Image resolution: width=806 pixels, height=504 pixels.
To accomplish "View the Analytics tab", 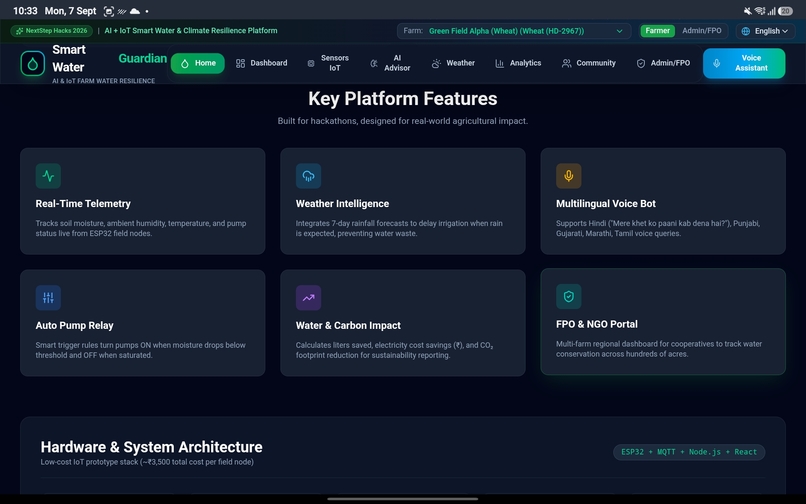I will point(518,63).
